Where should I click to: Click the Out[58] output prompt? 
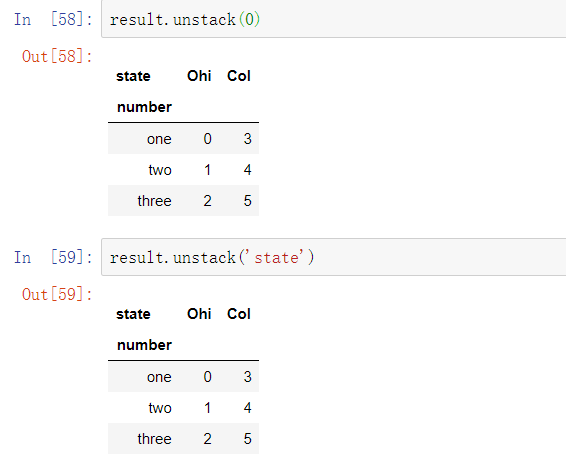[57, 57]
